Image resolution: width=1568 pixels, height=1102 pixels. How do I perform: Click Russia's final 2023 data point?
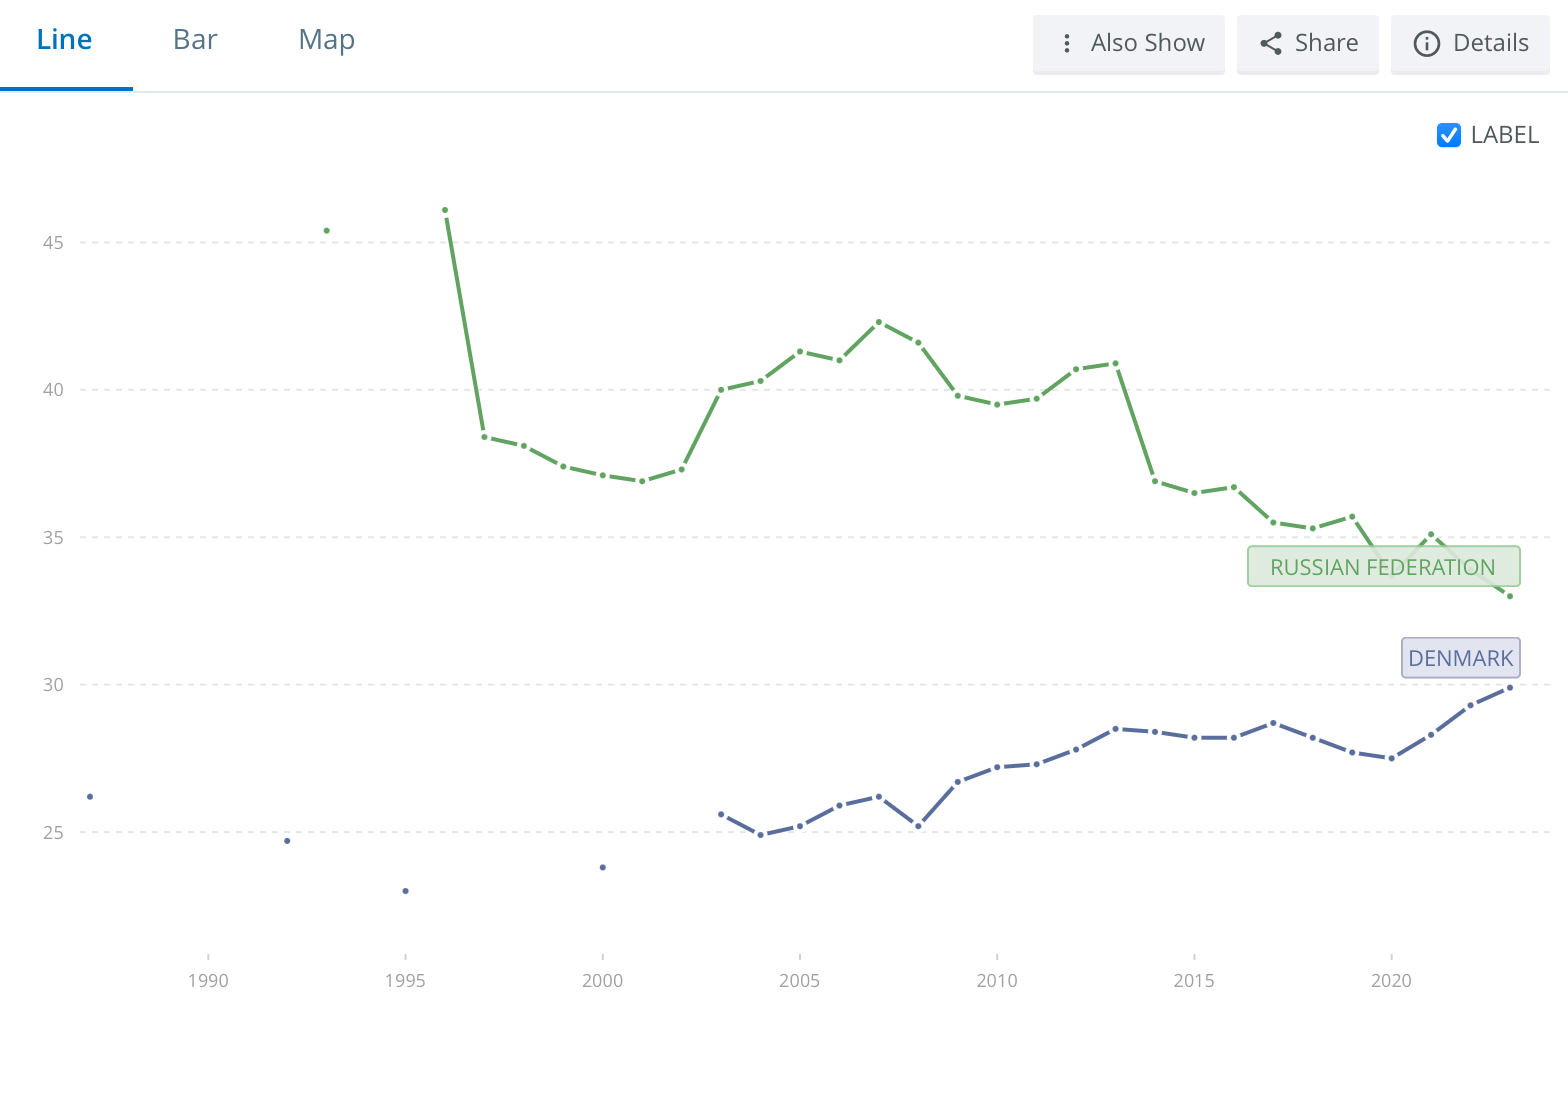[x=1509, y=596]
